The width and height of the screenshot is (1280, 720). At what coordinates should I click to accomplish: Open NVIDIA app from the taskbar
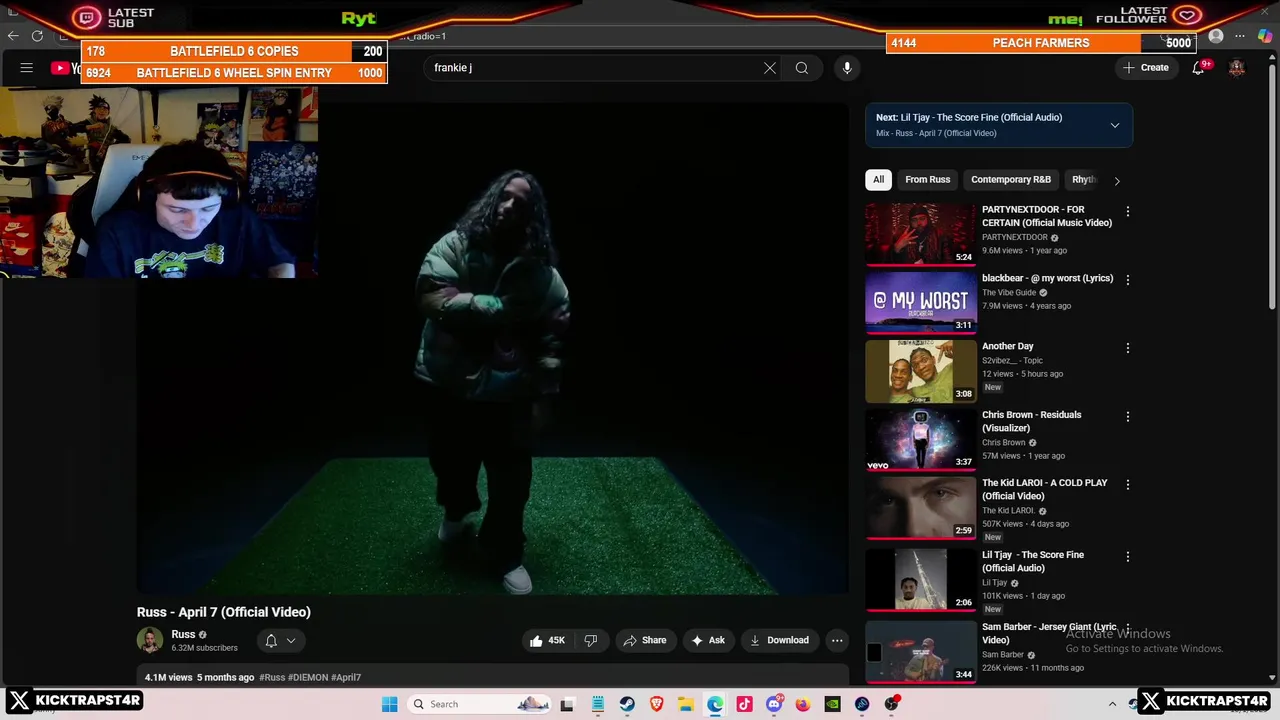tap(832, 704)
